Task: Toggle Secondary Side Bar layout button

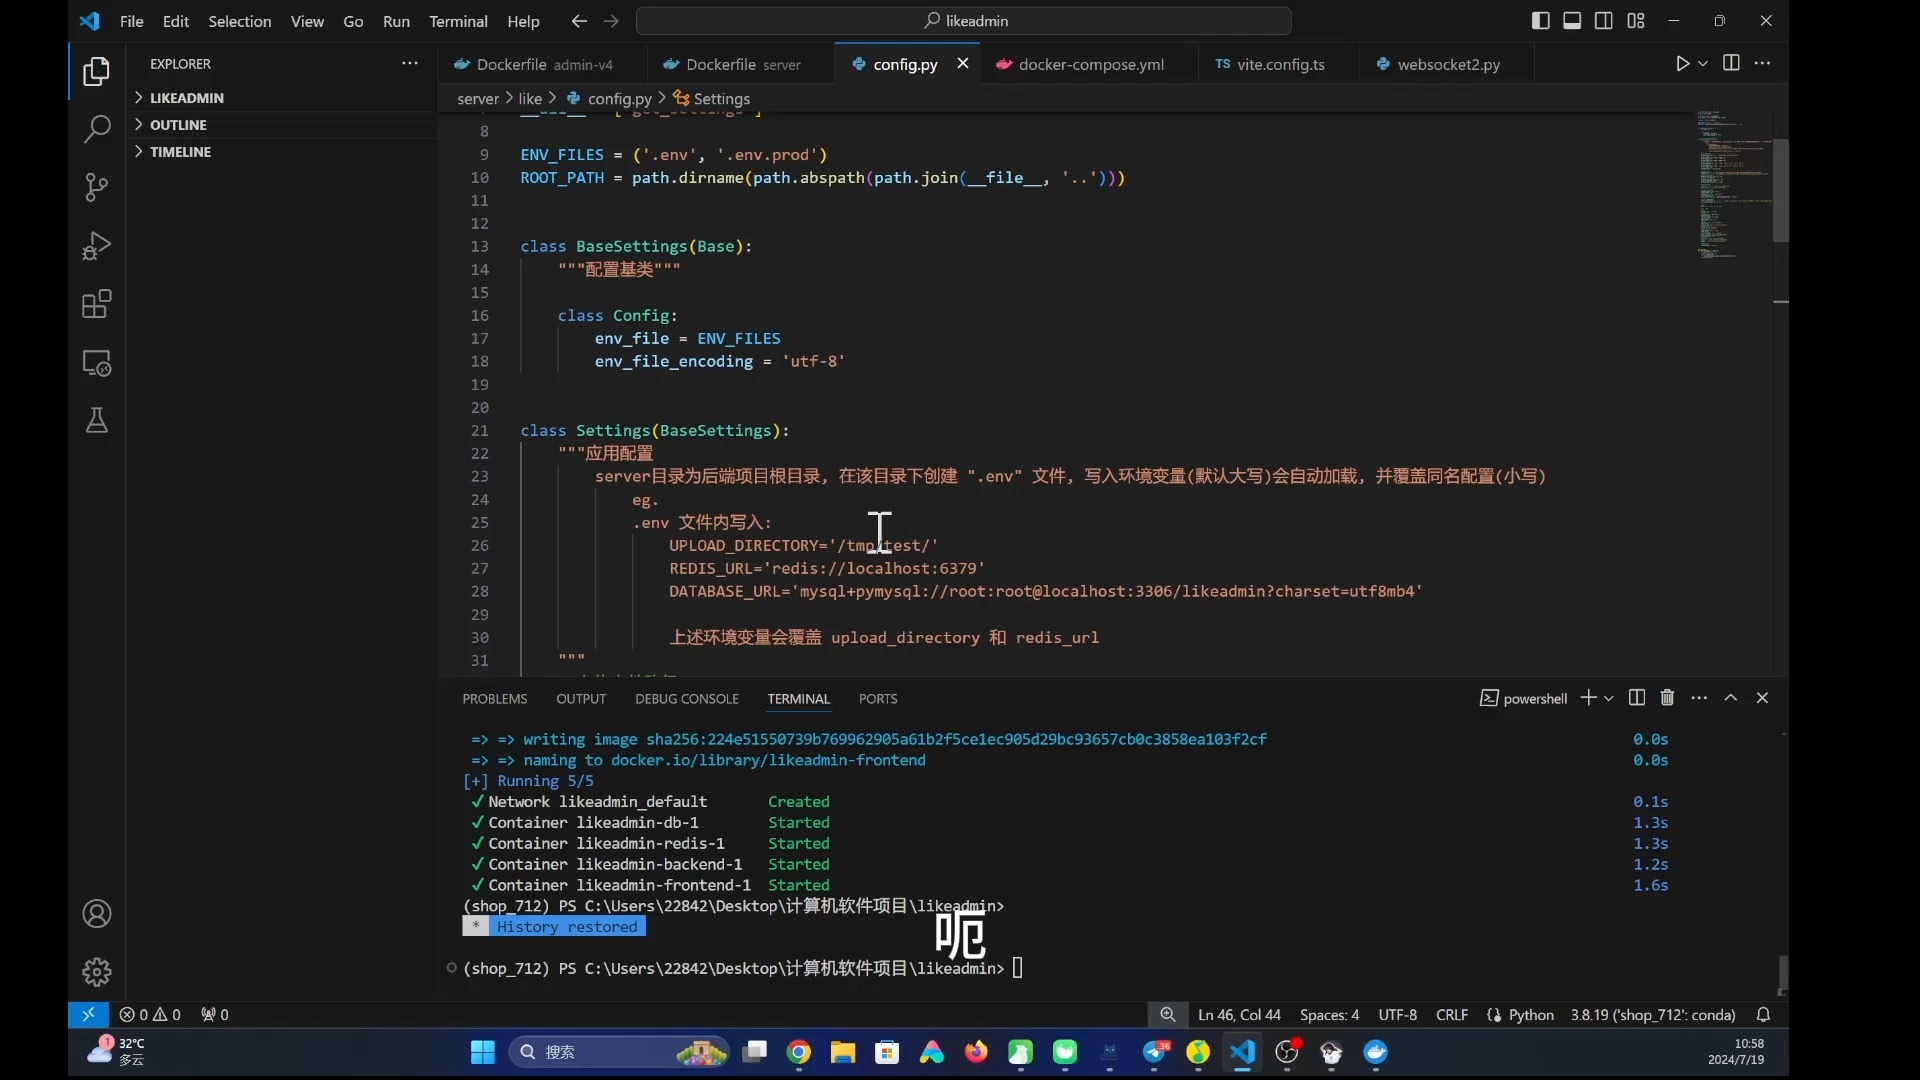Action: click(1604, 21)
